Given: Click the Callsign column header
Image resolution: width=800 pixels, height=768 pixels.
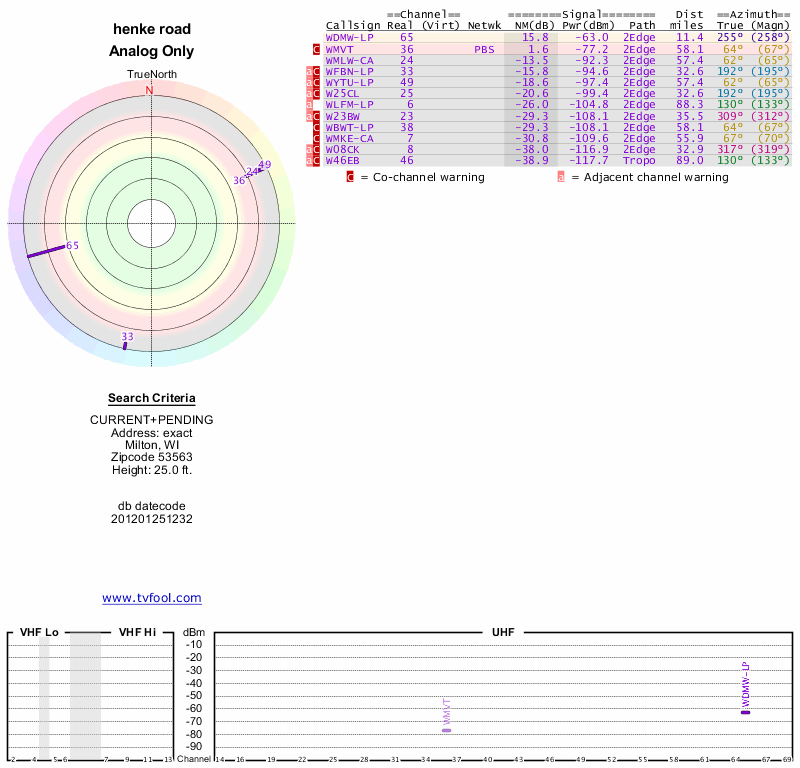Looking at the screenshot, I should [353, 26].
